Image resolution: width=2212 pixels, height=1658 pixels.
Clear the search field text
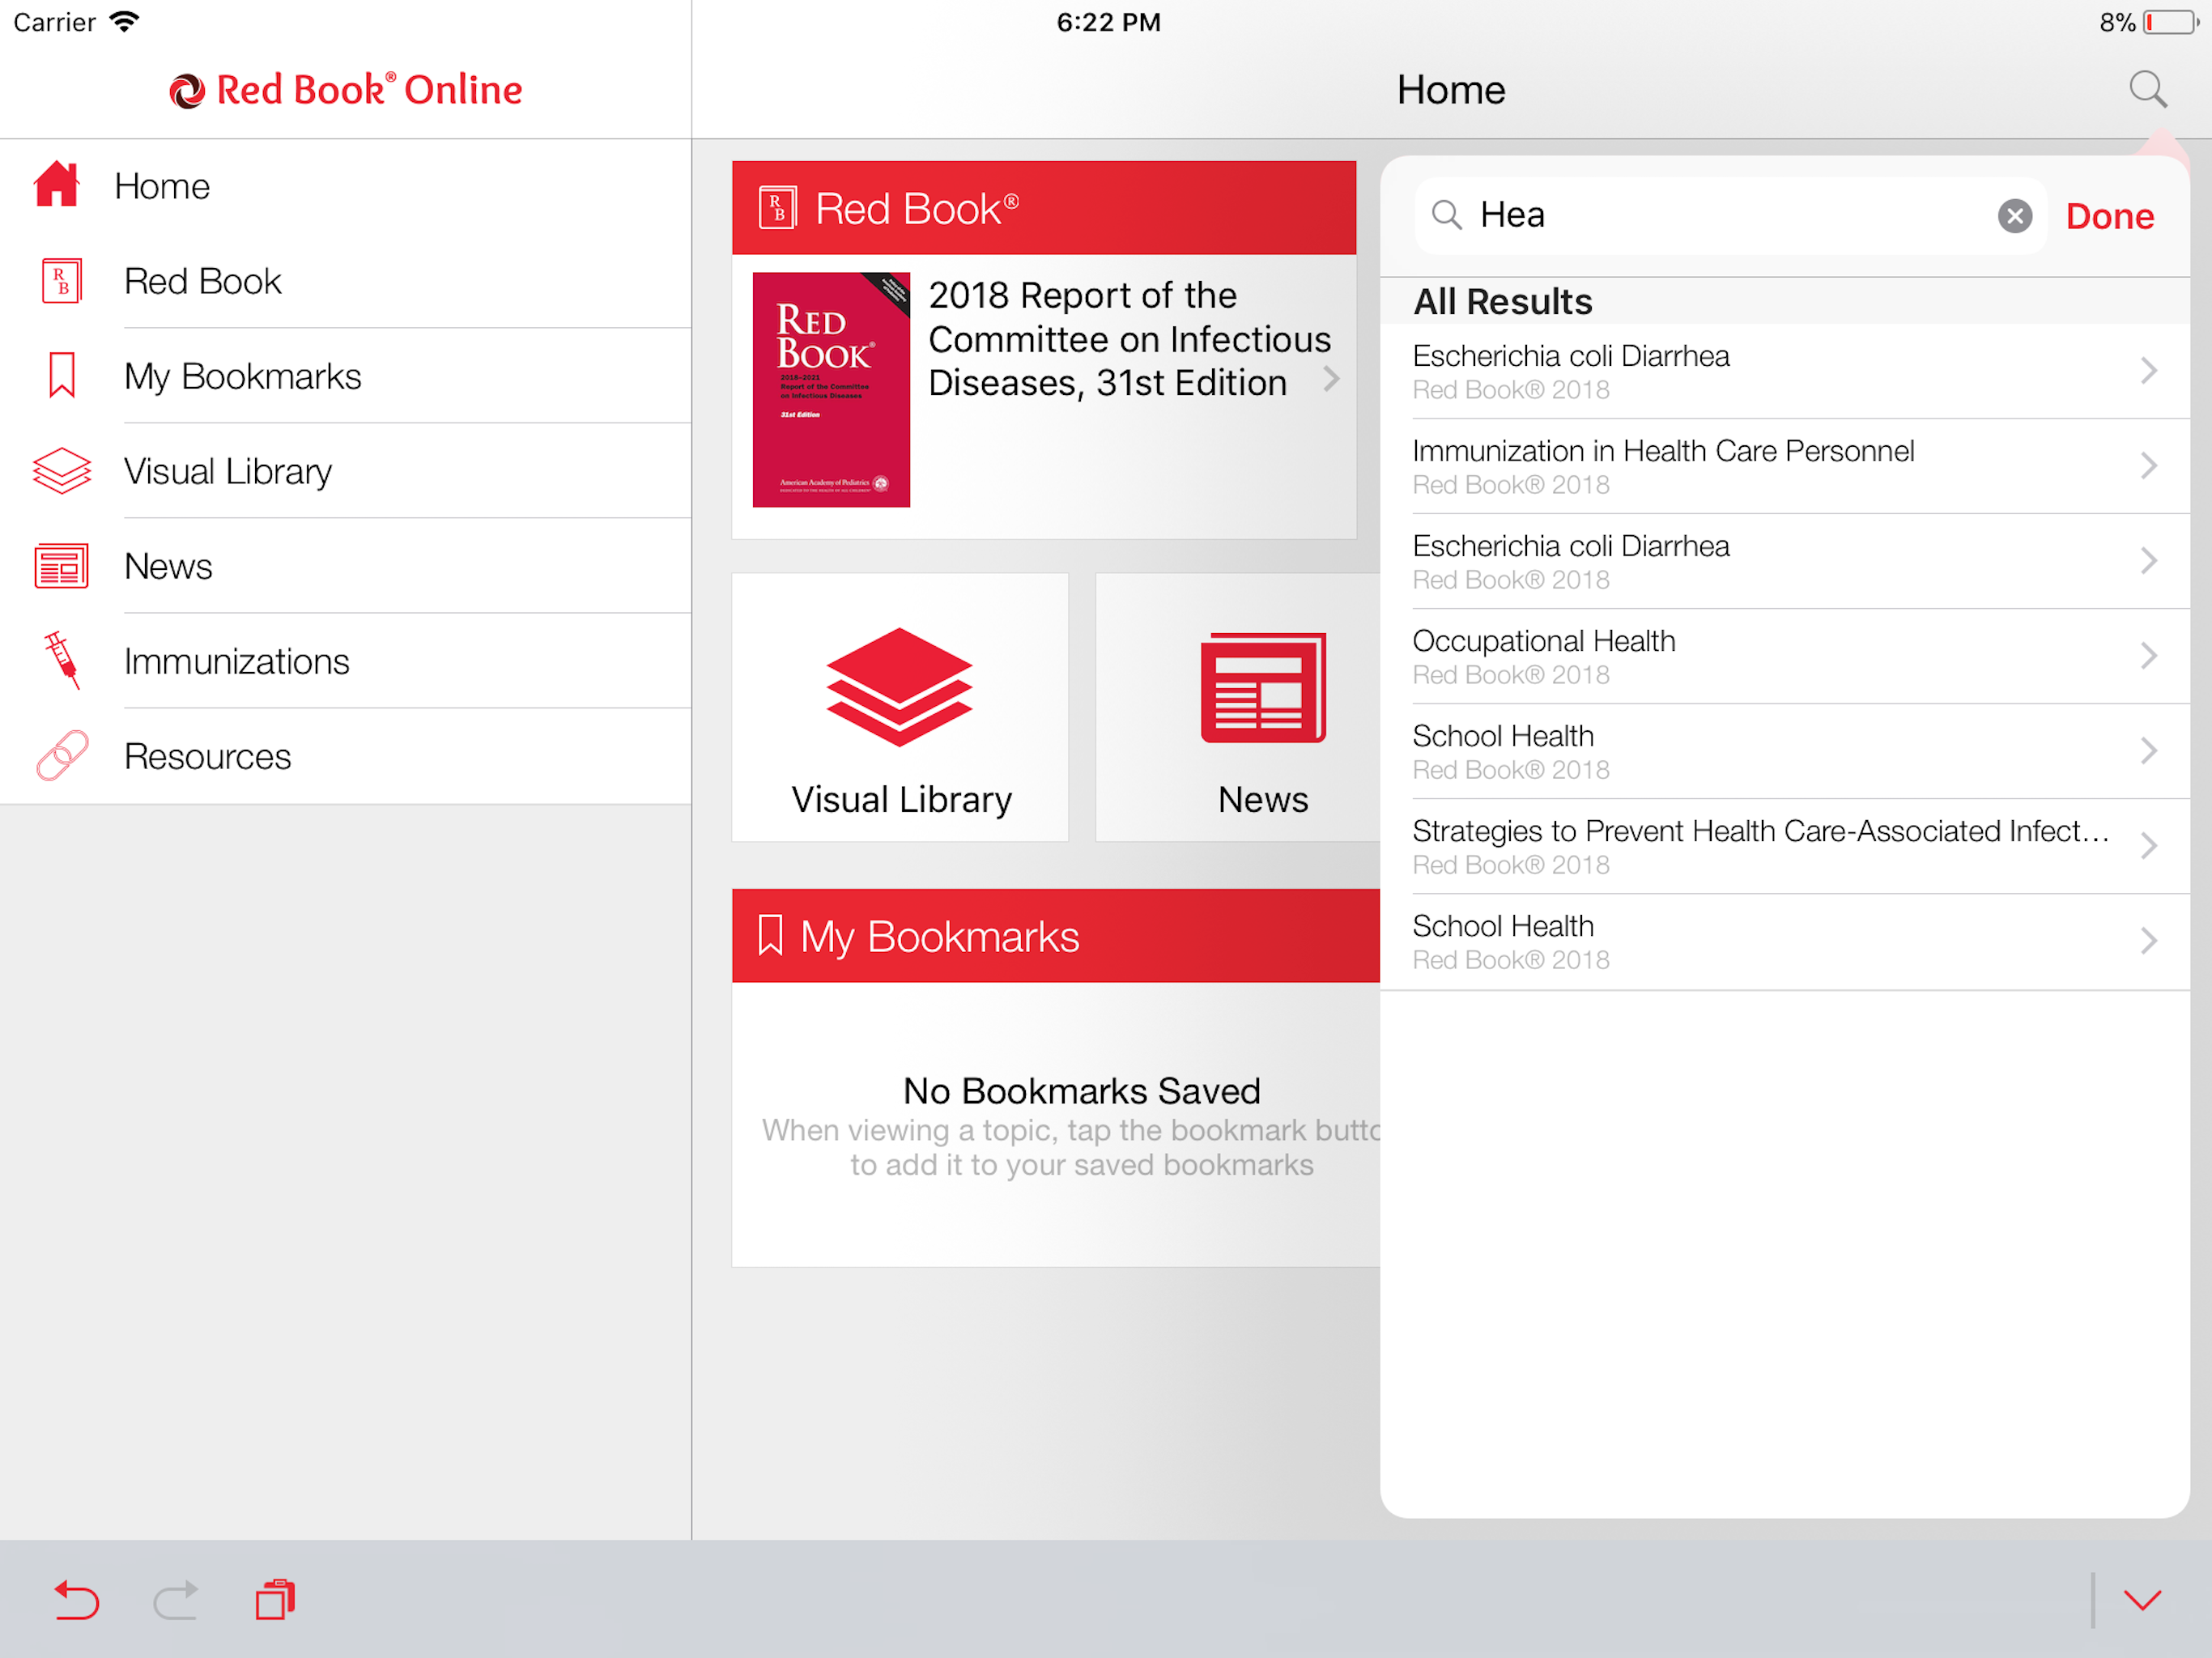(2014, 216)
